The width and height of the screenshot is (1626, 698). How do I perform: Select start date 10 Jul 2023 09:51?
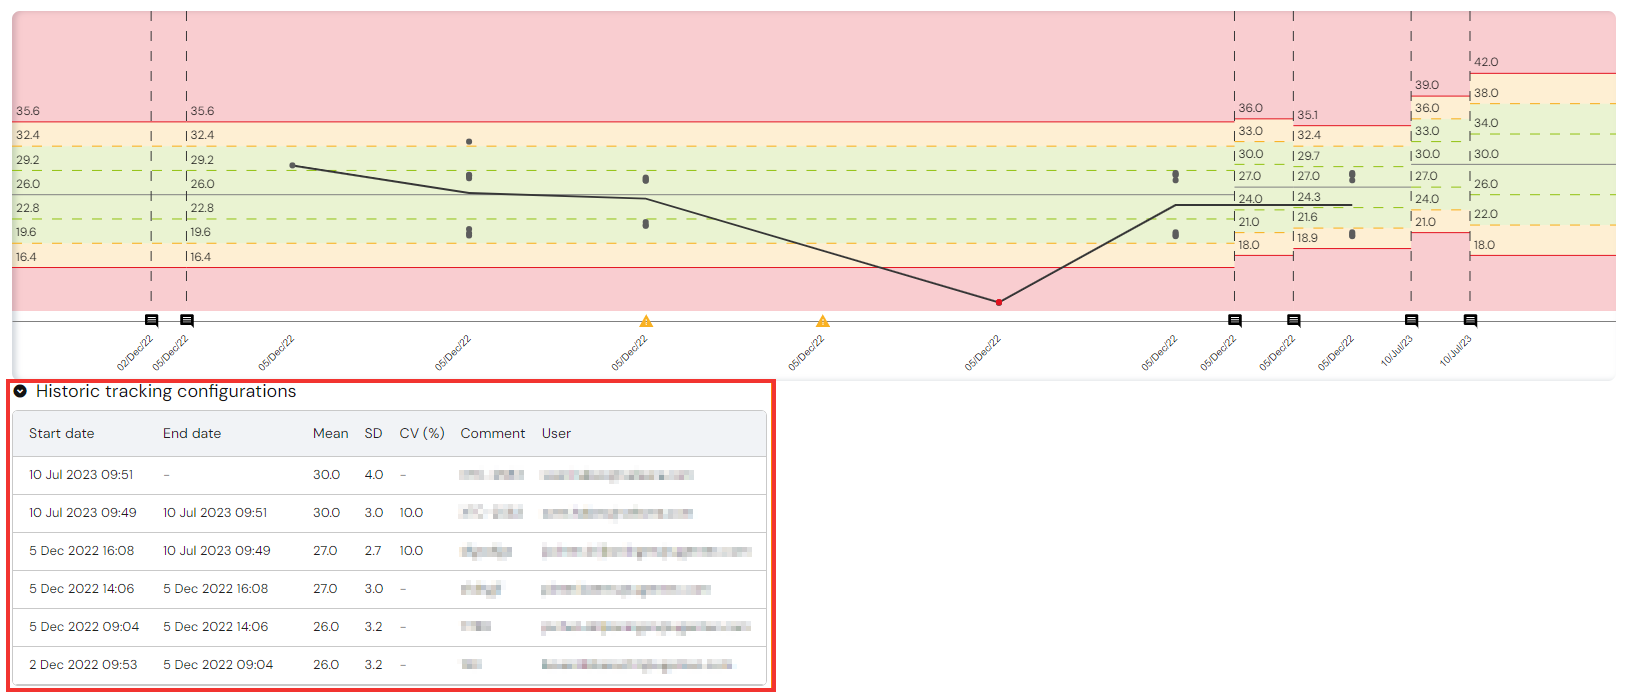pyautogui.click(x=81, y=475)
